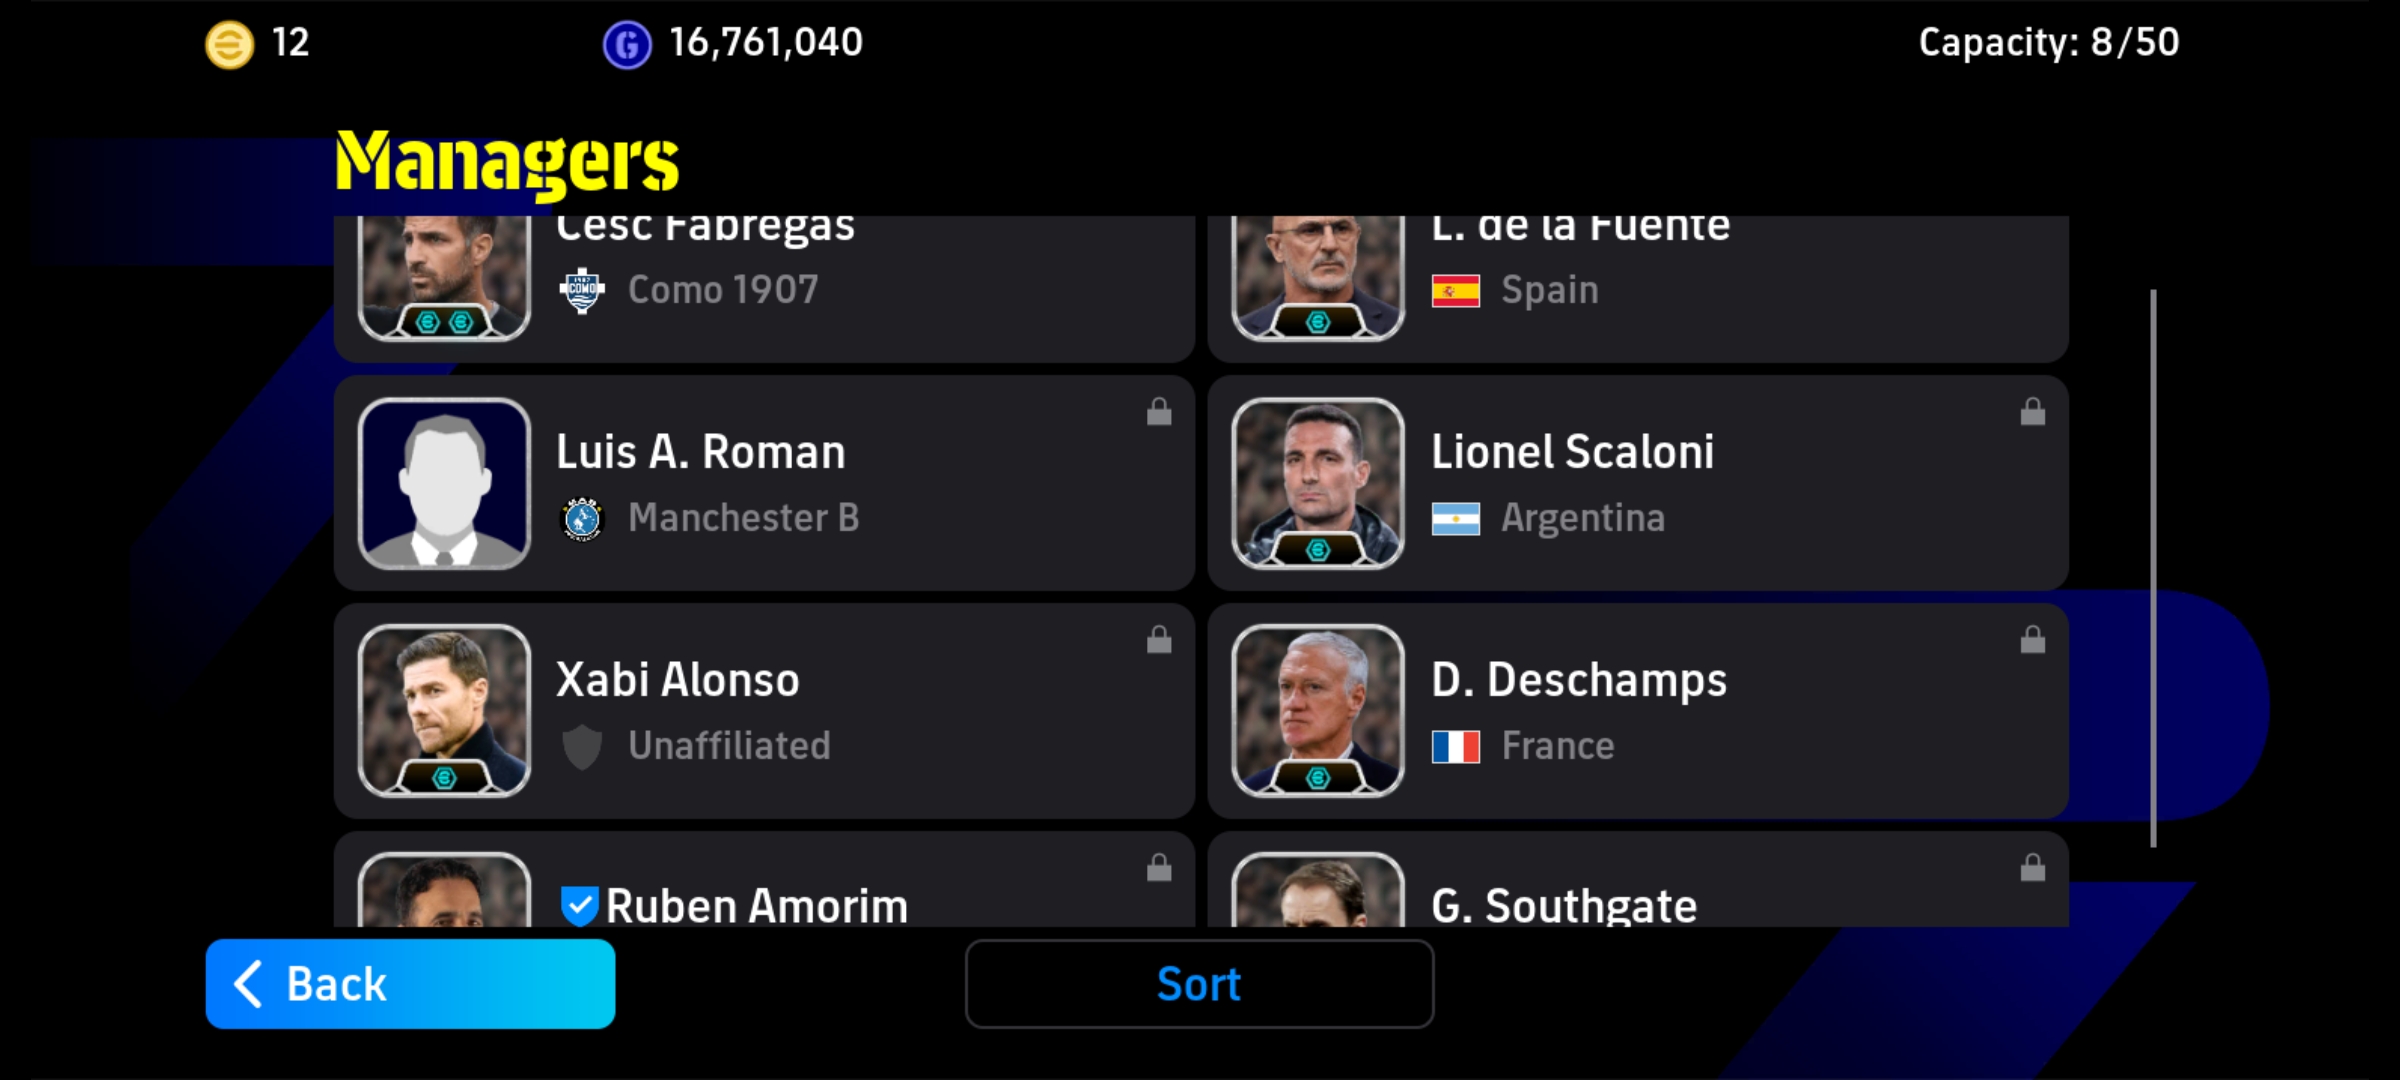Tap the lock icon on Xabi Alonso card
Viewport: 2400px width, 1080px height.
click(x=1159, y=639)
